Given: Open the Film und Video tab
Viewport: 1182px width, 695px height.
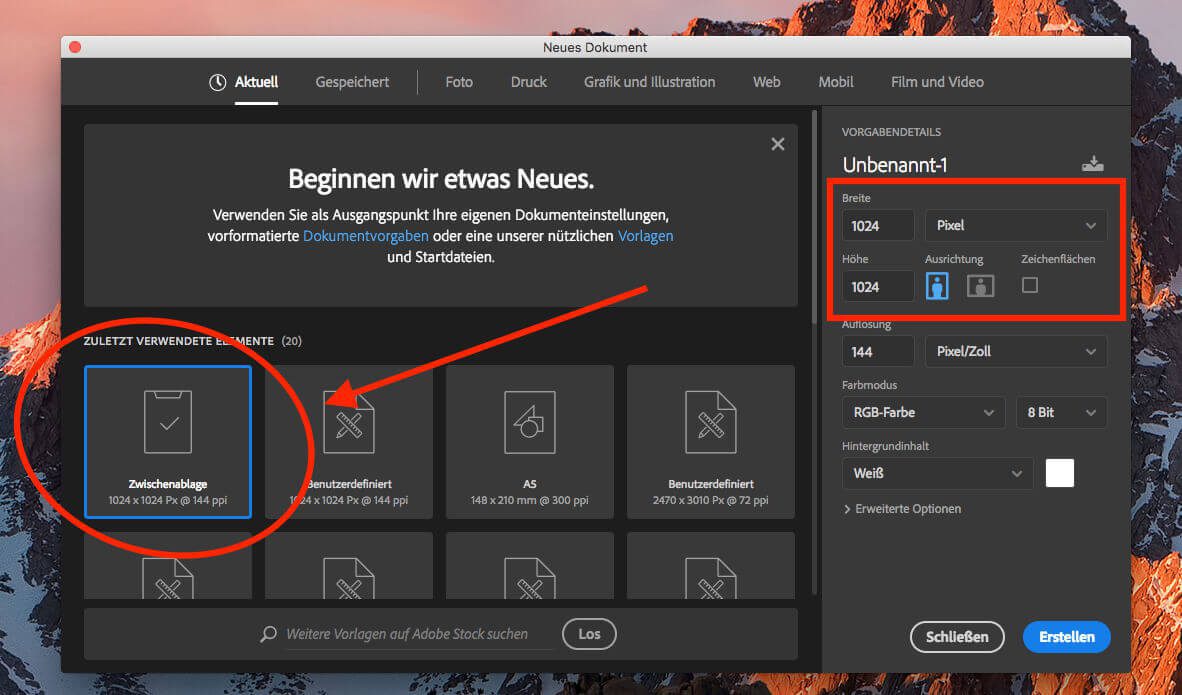Looking at the screenshot, I should [937, 82].
